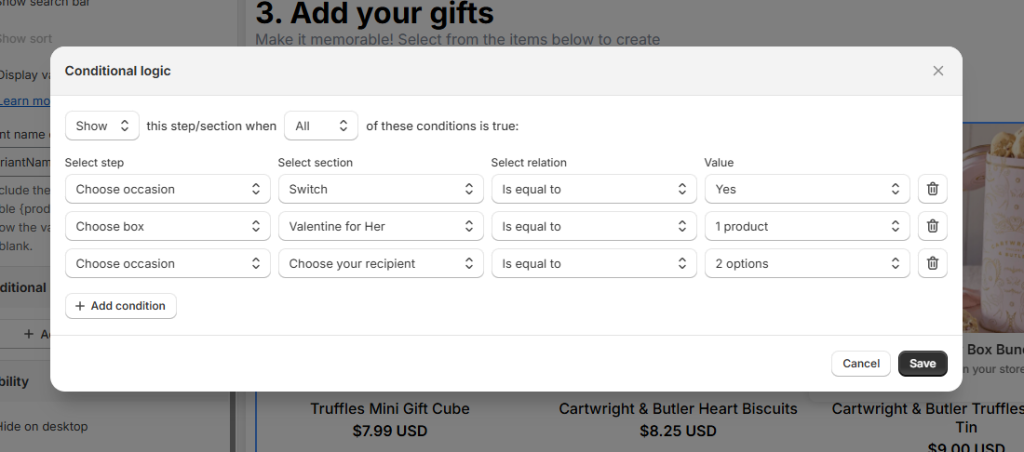The height and width of the screenshot is (452, 1024).
Task: Remove the Choose your recipient condition
Action: tap(932, 264)
